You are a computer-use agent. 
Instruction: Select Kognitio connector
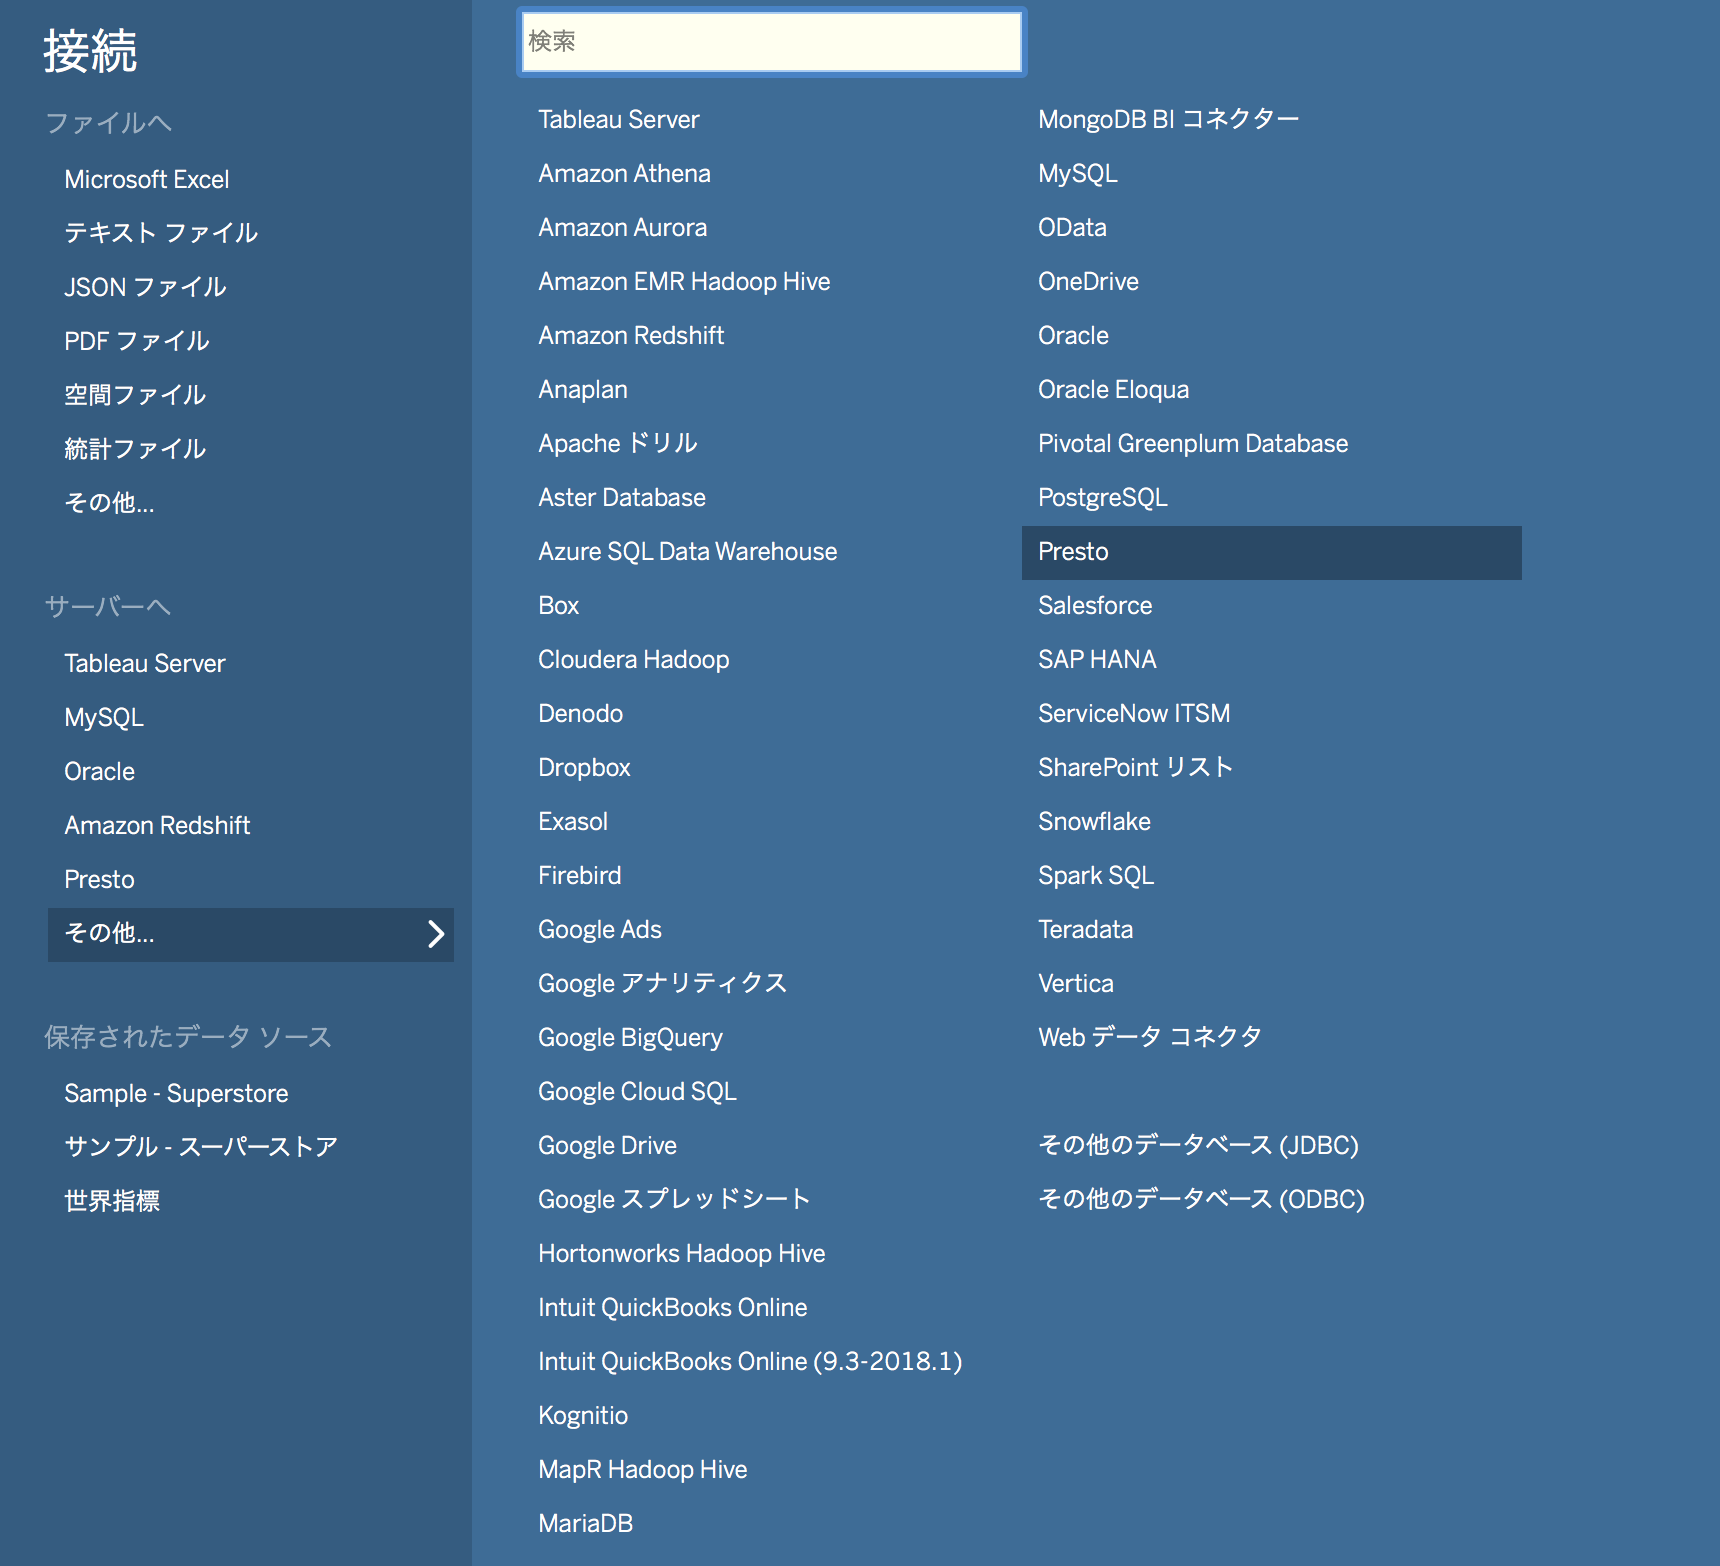(x=583, y=1416)
